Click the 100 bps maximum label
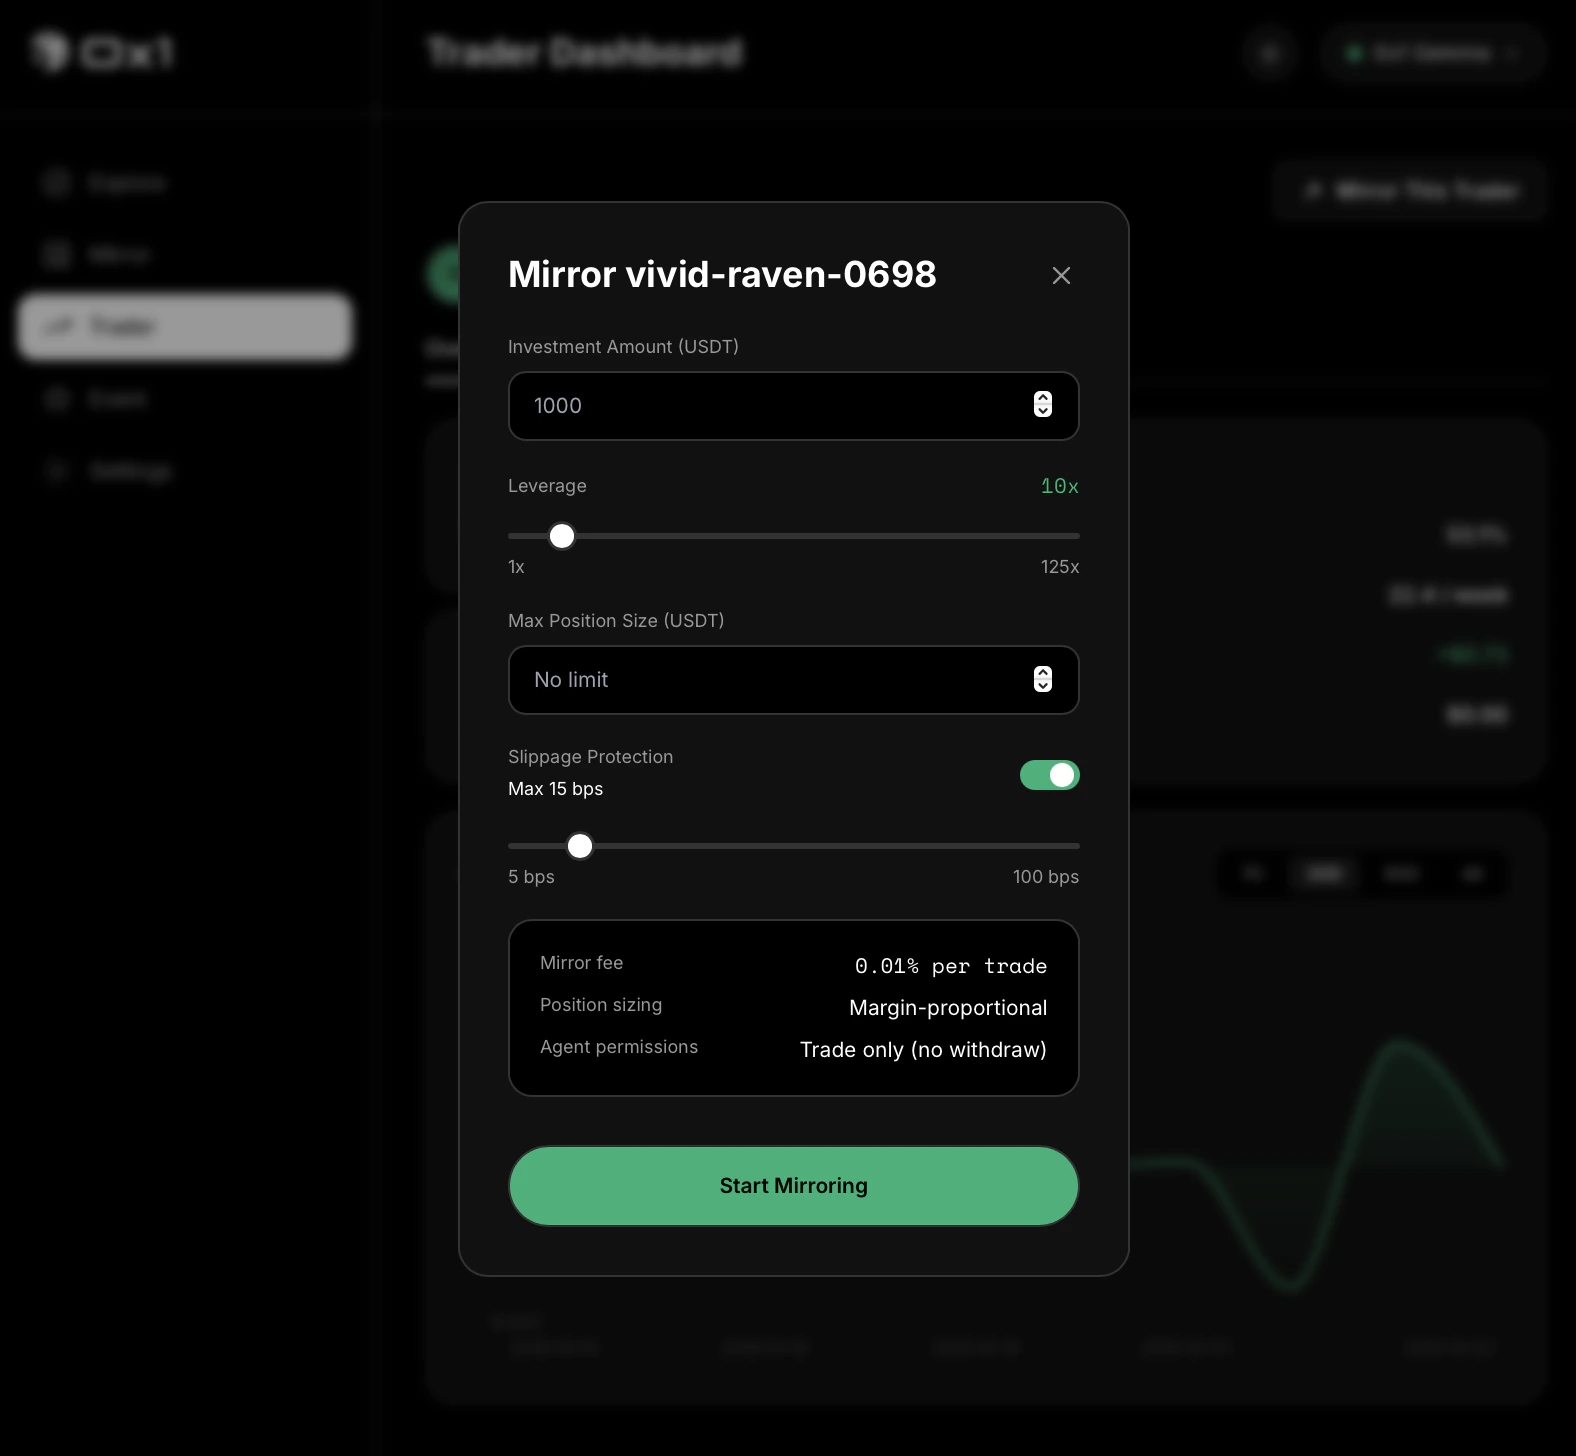Image resolution: width=1576 pixels, height=1456 pixels. 1046,877
